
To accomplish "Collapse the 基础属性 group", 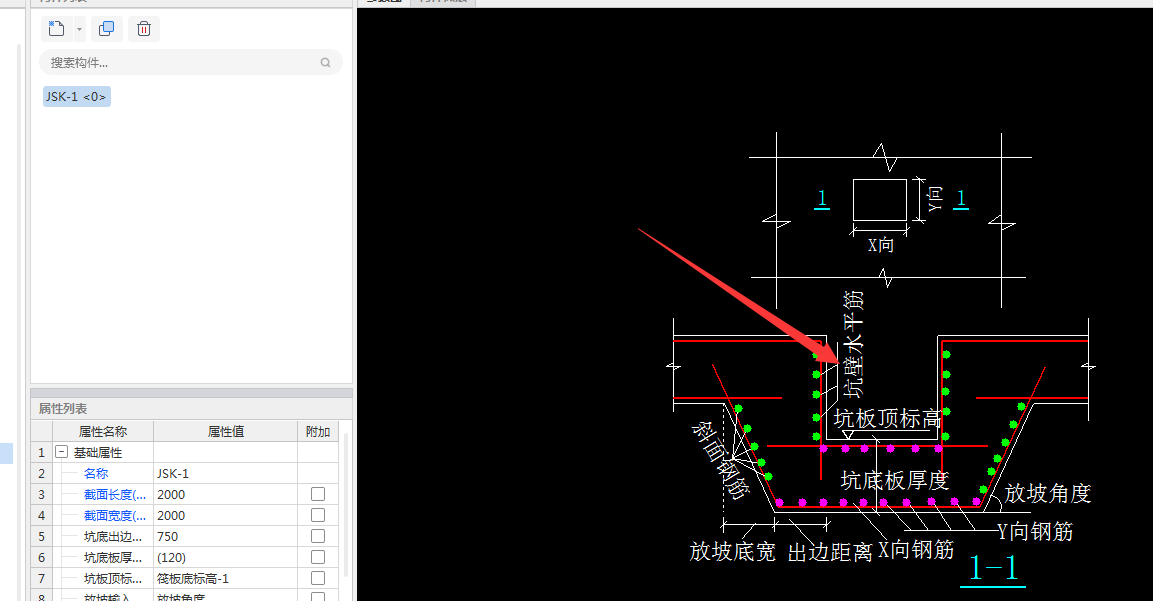I will 62,452.
